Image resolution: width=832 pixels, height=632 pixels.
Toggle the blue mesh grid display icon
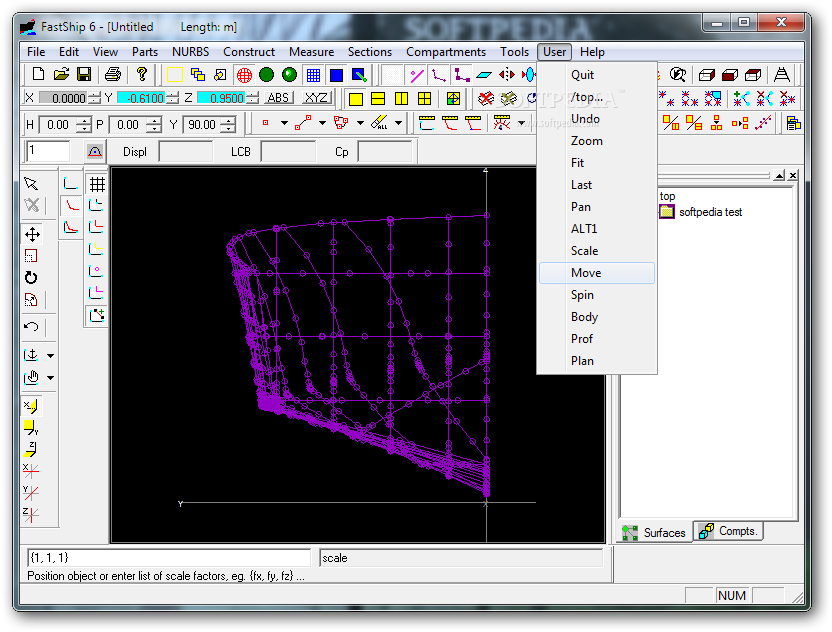coord(313,75)
